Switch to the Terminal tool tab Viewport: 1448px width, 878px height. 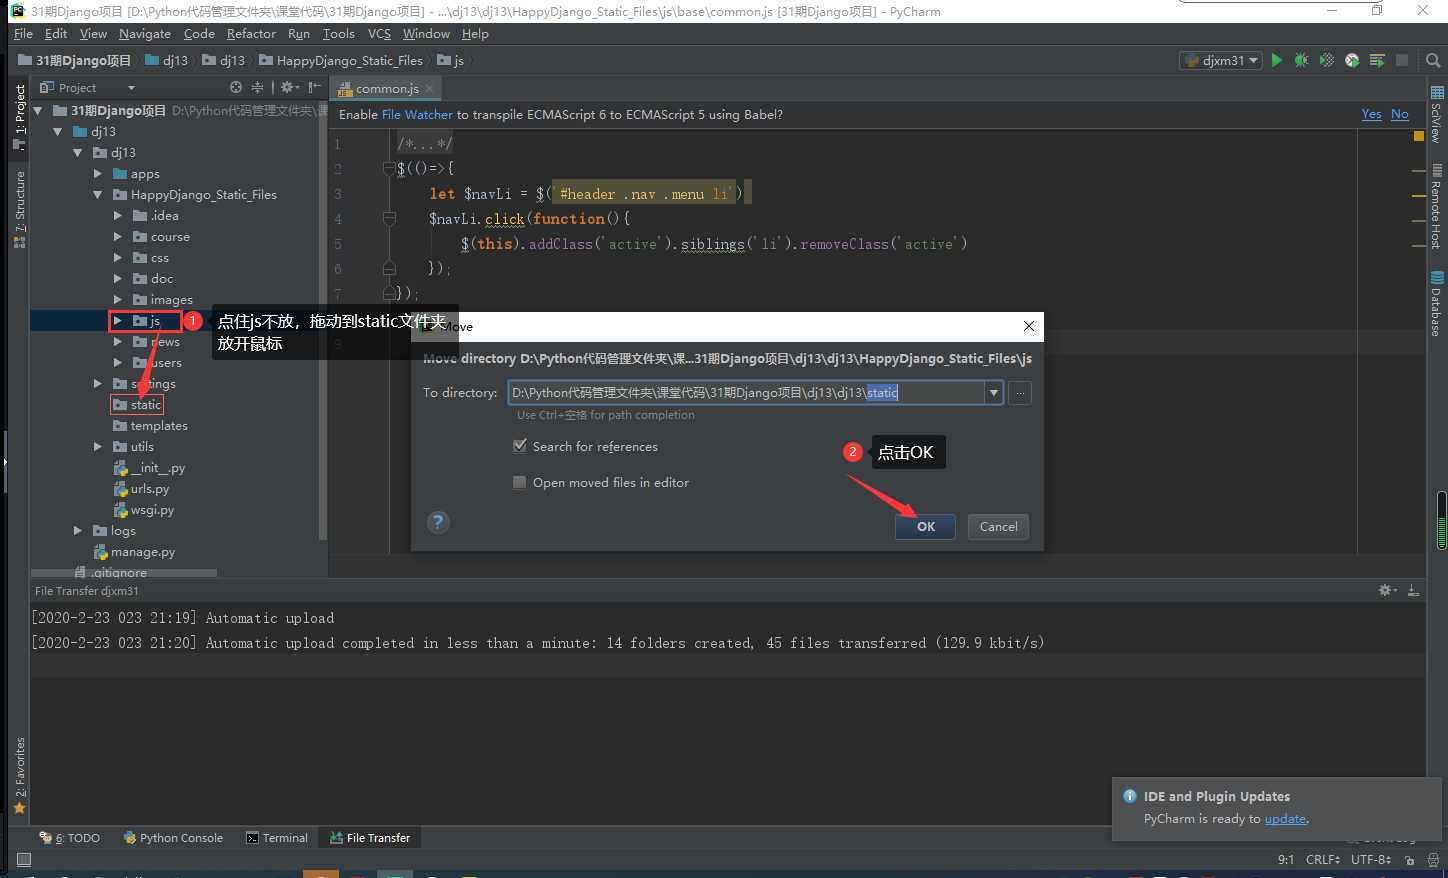(277, 838)
